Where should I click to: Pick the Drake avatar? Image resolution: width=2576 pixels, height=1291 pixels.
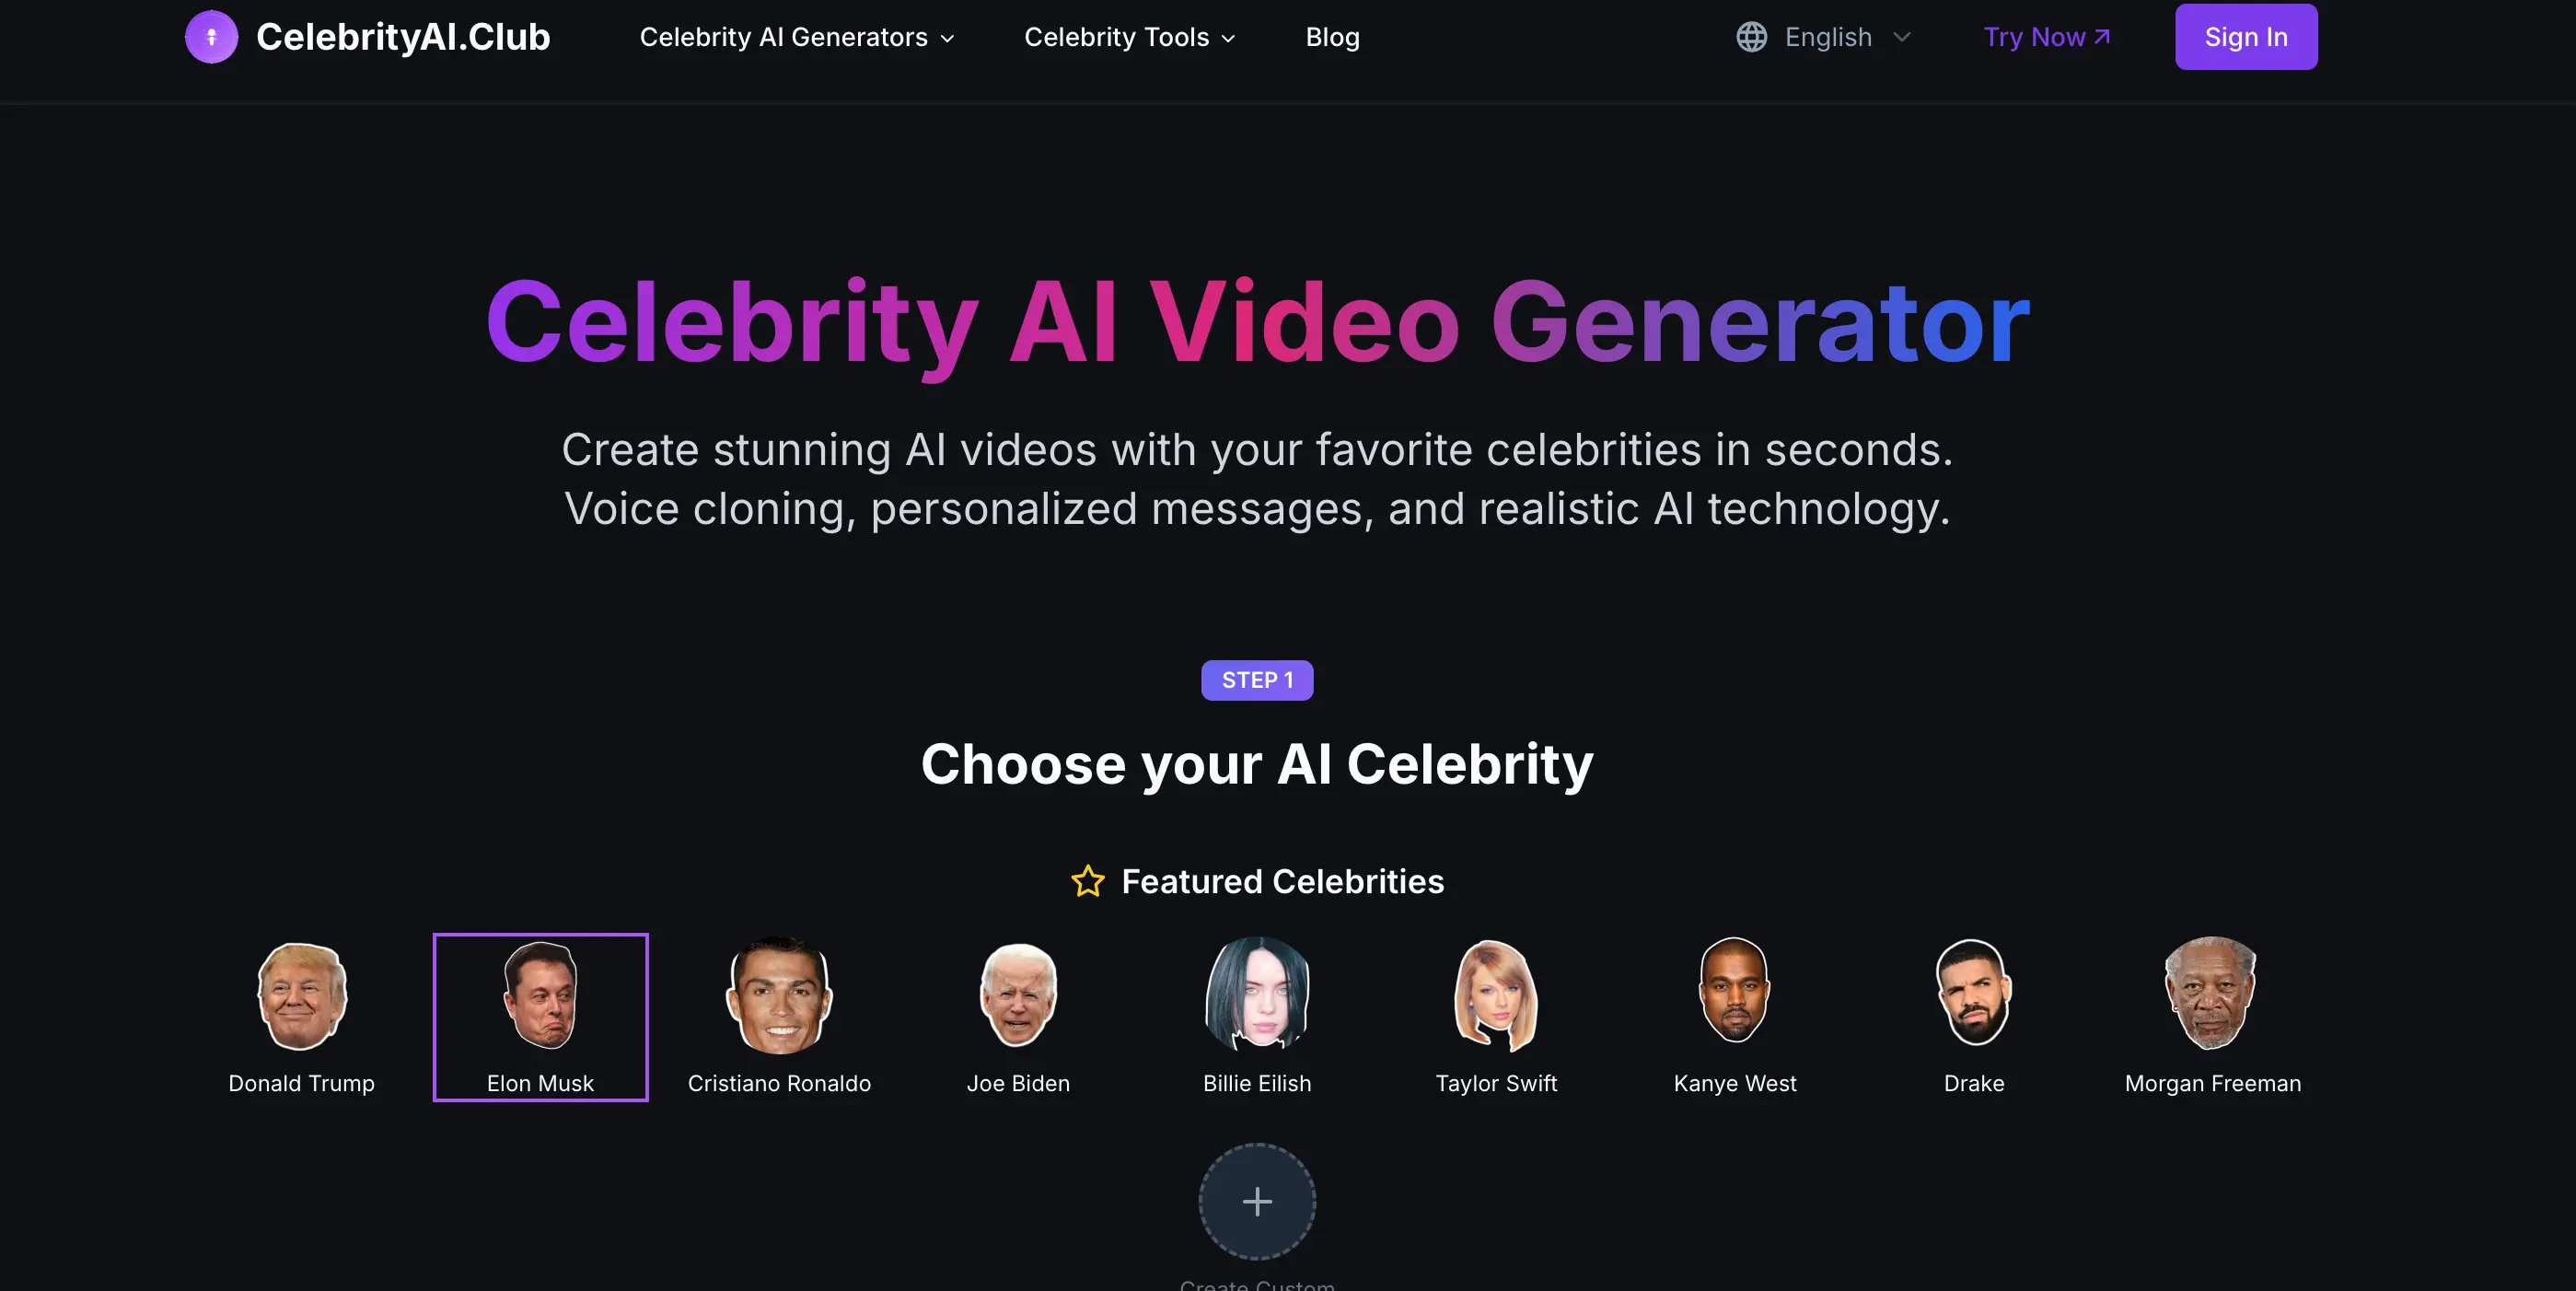click(x=1974, y=992)
